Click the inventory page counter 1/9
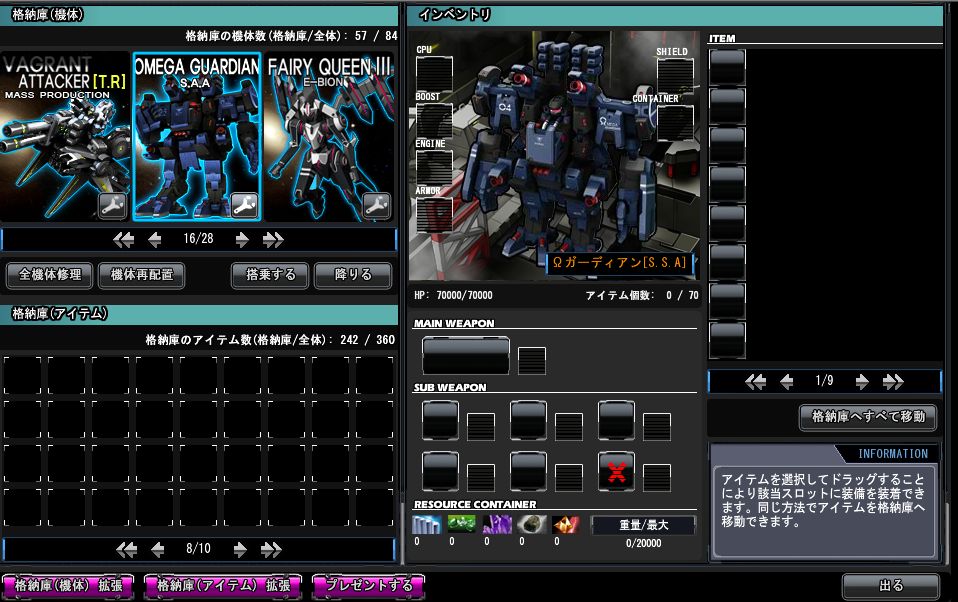Viewport: 958px width, 602px height. click(x=824, y=381)
